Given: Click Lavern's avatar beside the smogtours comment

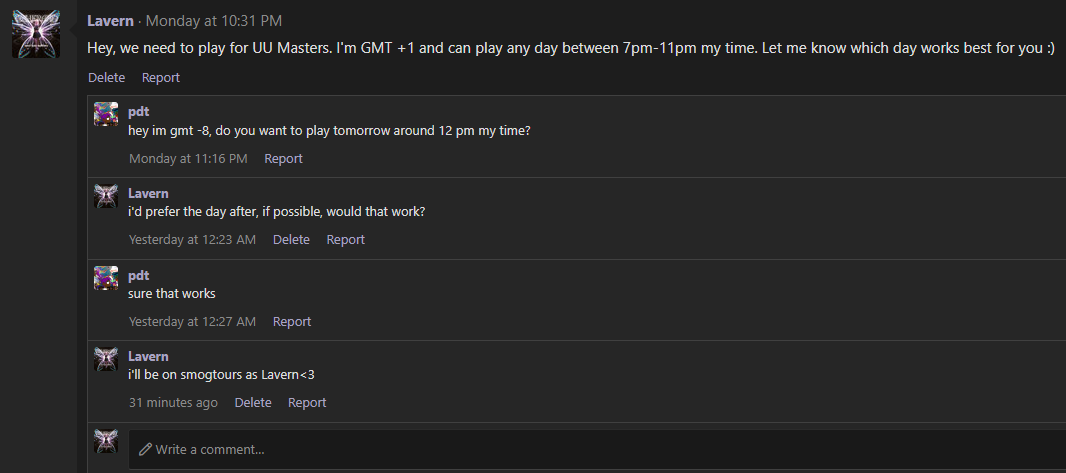Looking at the screenshot, I should (106, 359).
